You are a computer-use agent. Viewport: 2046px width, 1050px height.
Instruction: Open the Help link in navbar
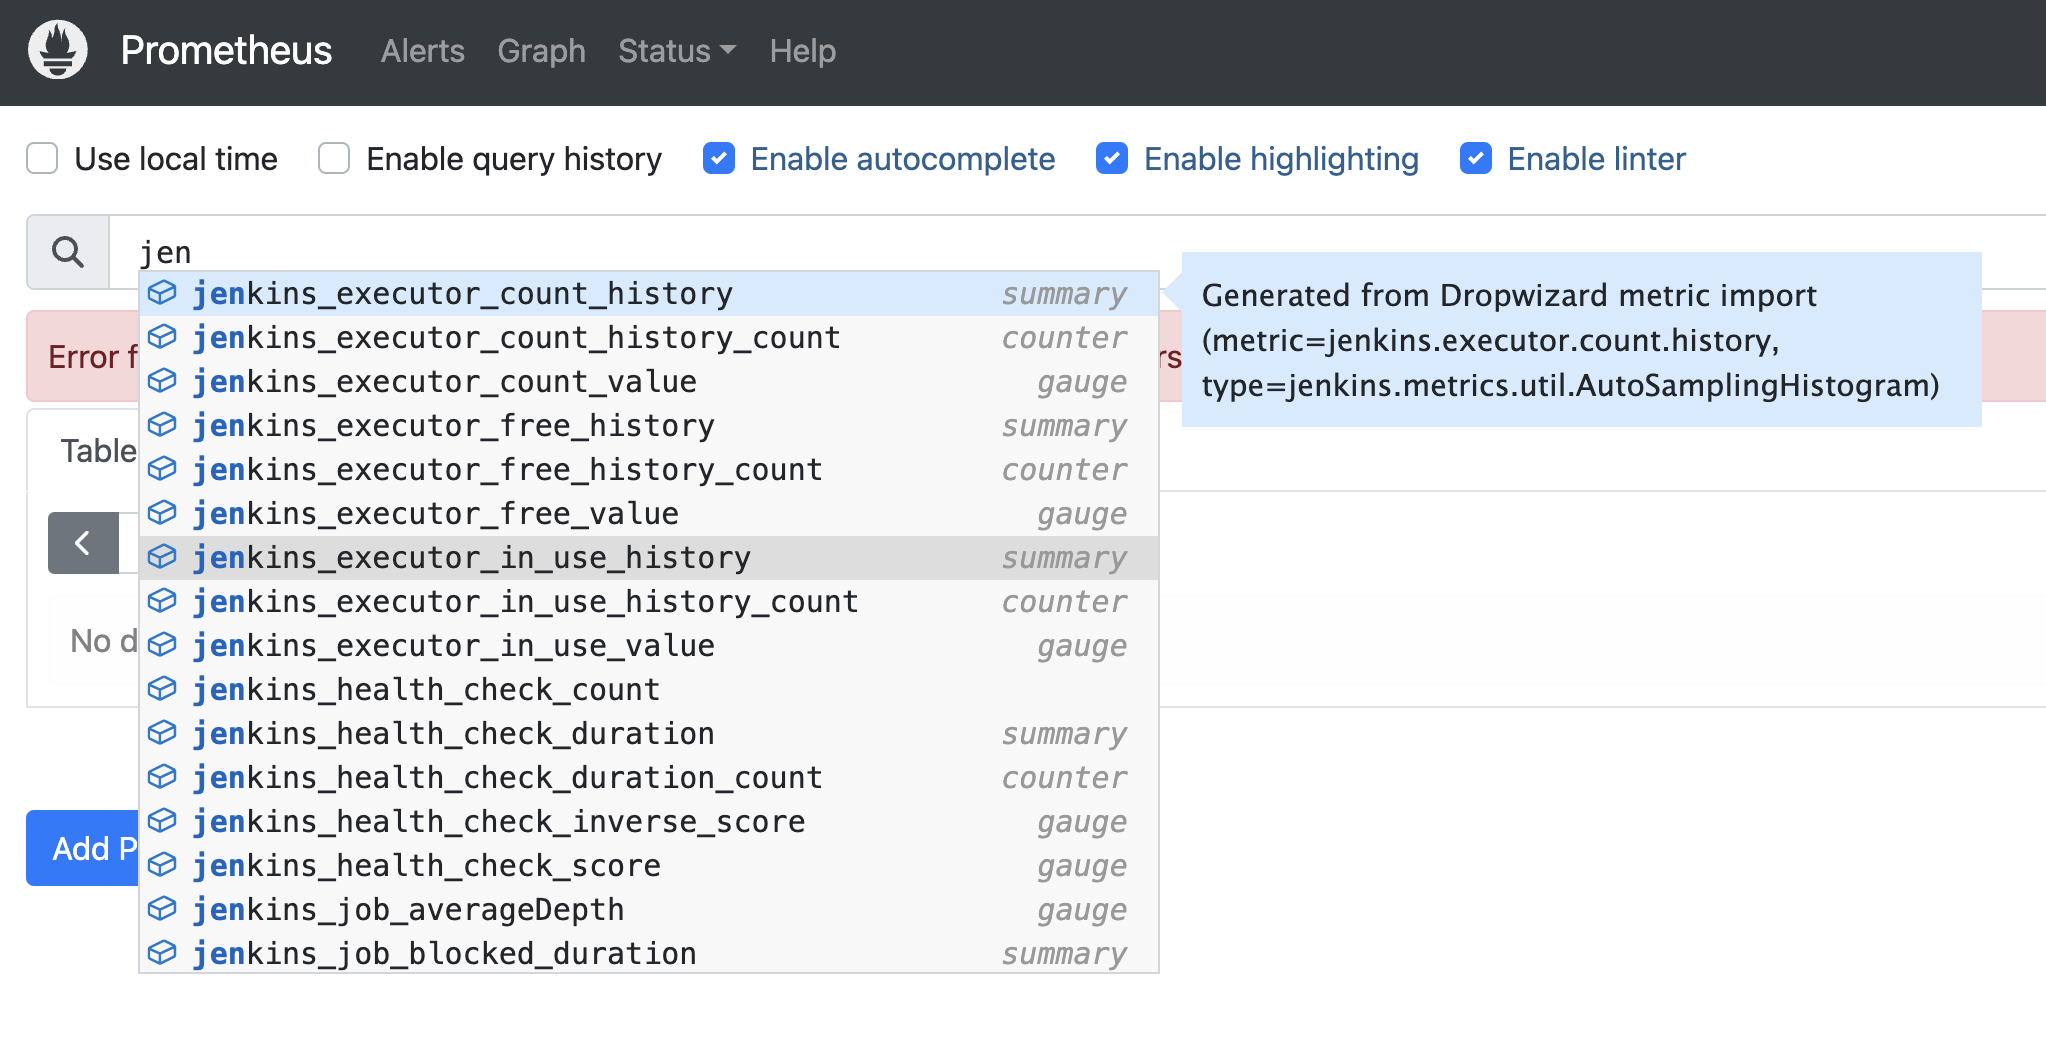pos(803,51)
